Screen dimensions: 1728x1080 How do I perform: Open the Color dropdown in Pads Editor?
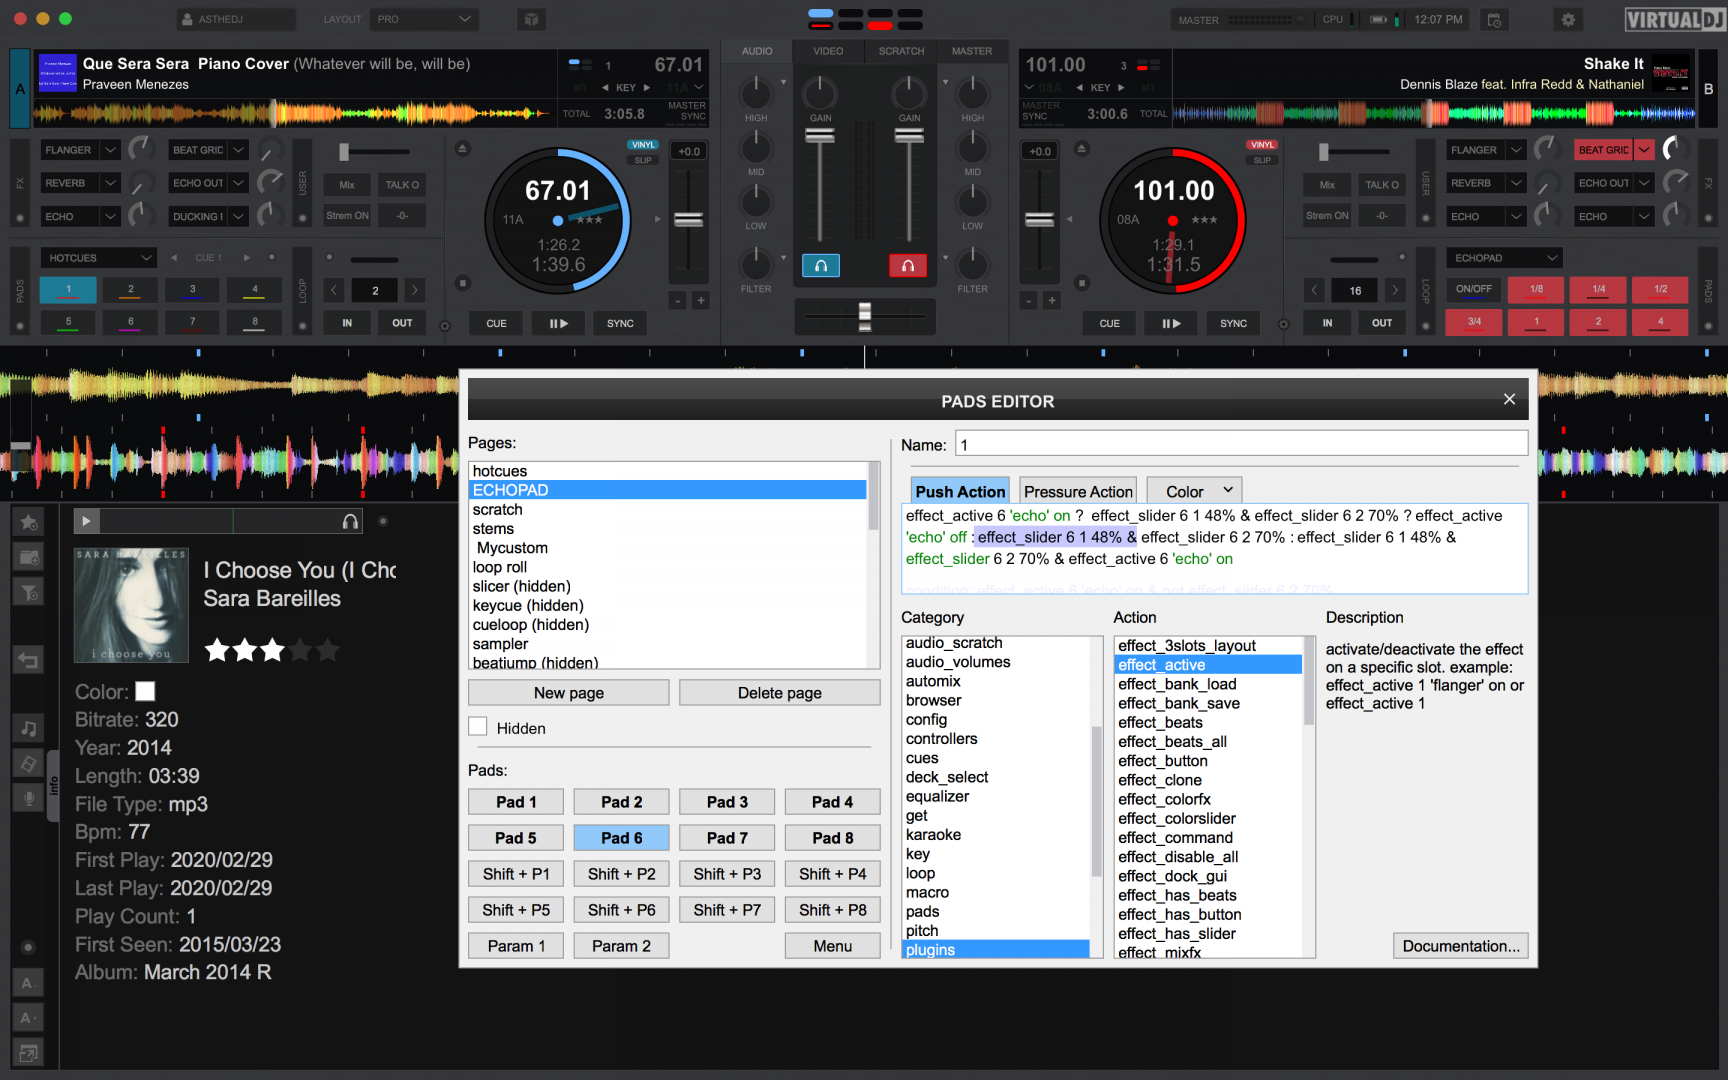pyautogui.click(x=1194, y=491)
